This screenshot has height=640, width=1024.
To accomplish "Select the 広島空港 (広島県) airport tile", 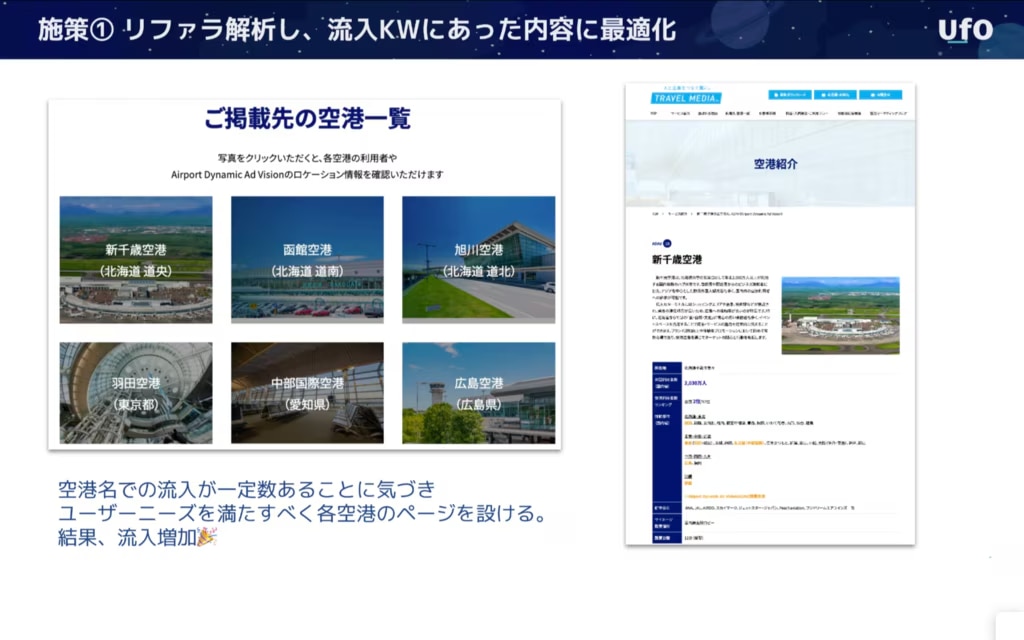I will pos(478,393).
